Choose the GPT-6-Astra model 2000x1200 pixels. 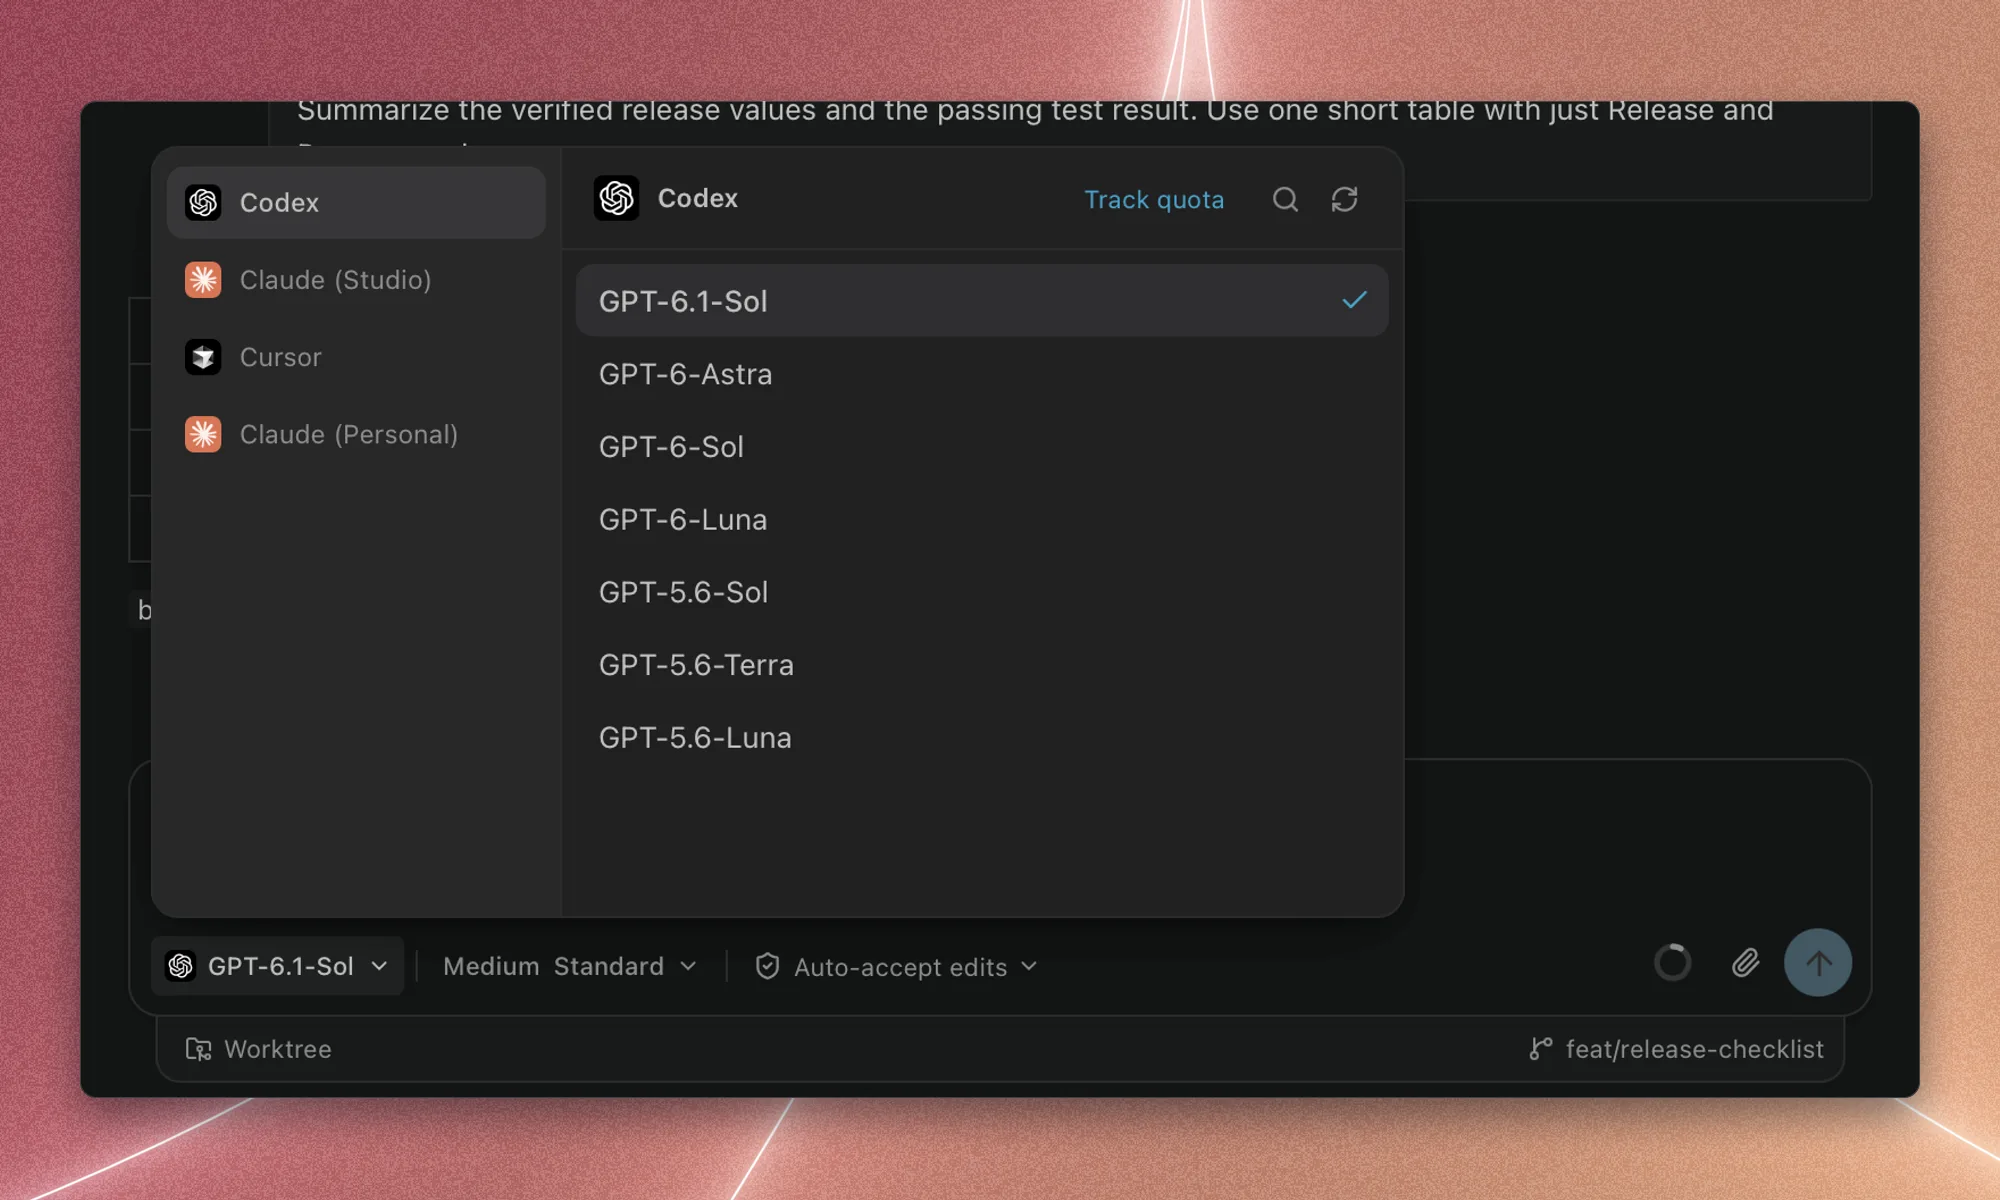click(982, 374)
